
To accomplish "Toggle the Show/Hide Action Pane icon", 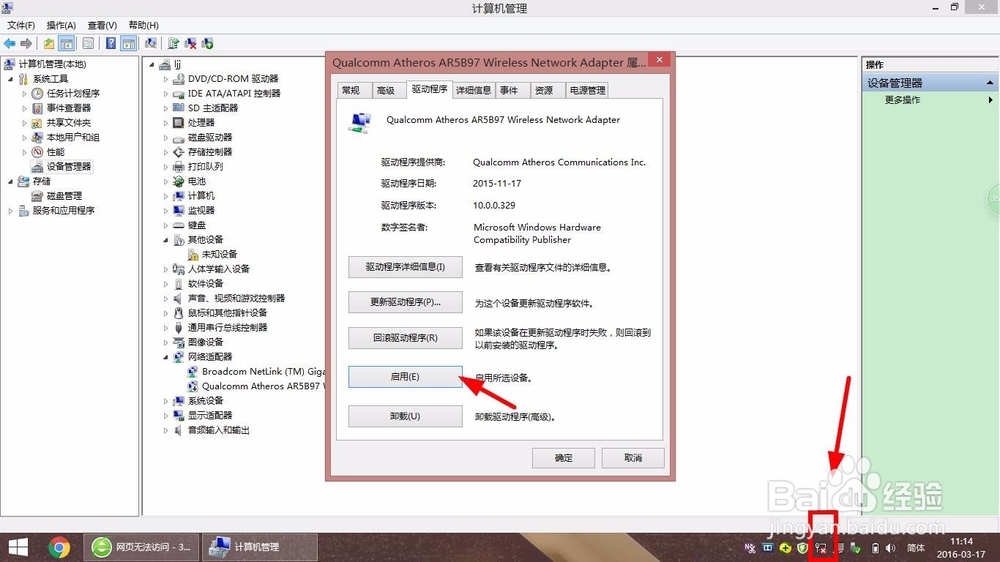I will pos(129,43).
